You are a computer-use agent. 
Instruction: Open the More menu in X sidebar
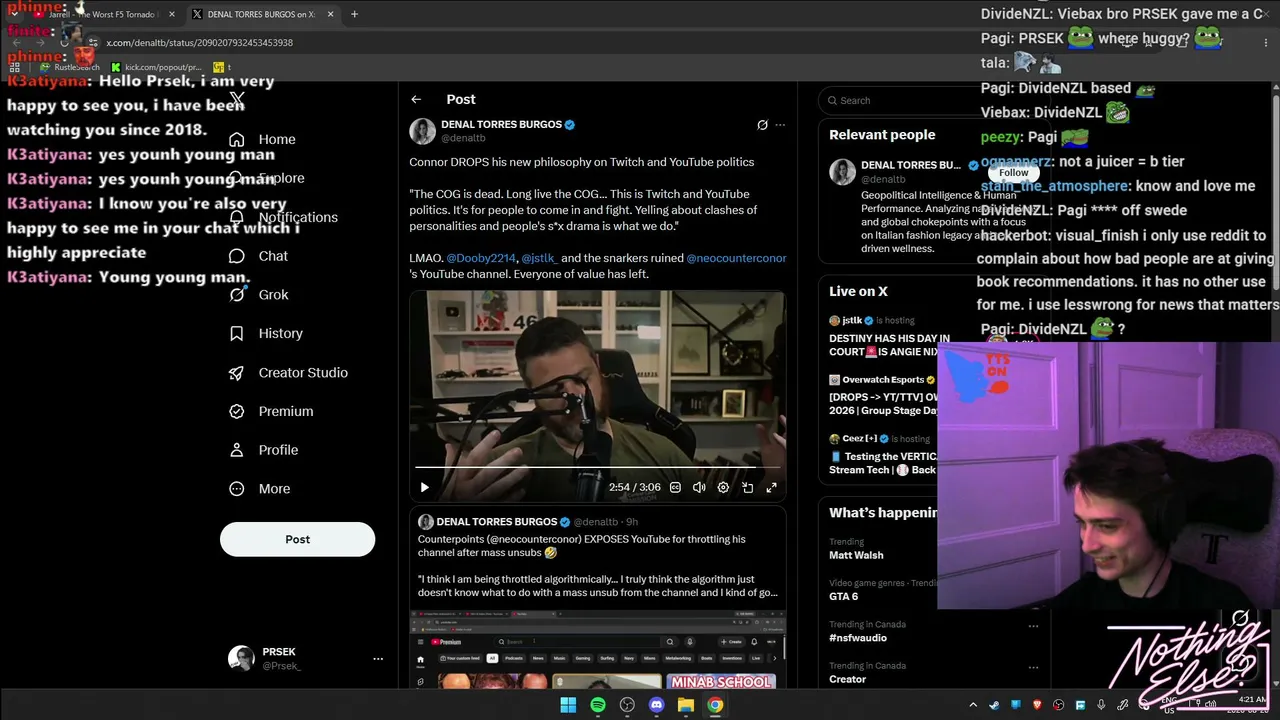pos(259,489)
